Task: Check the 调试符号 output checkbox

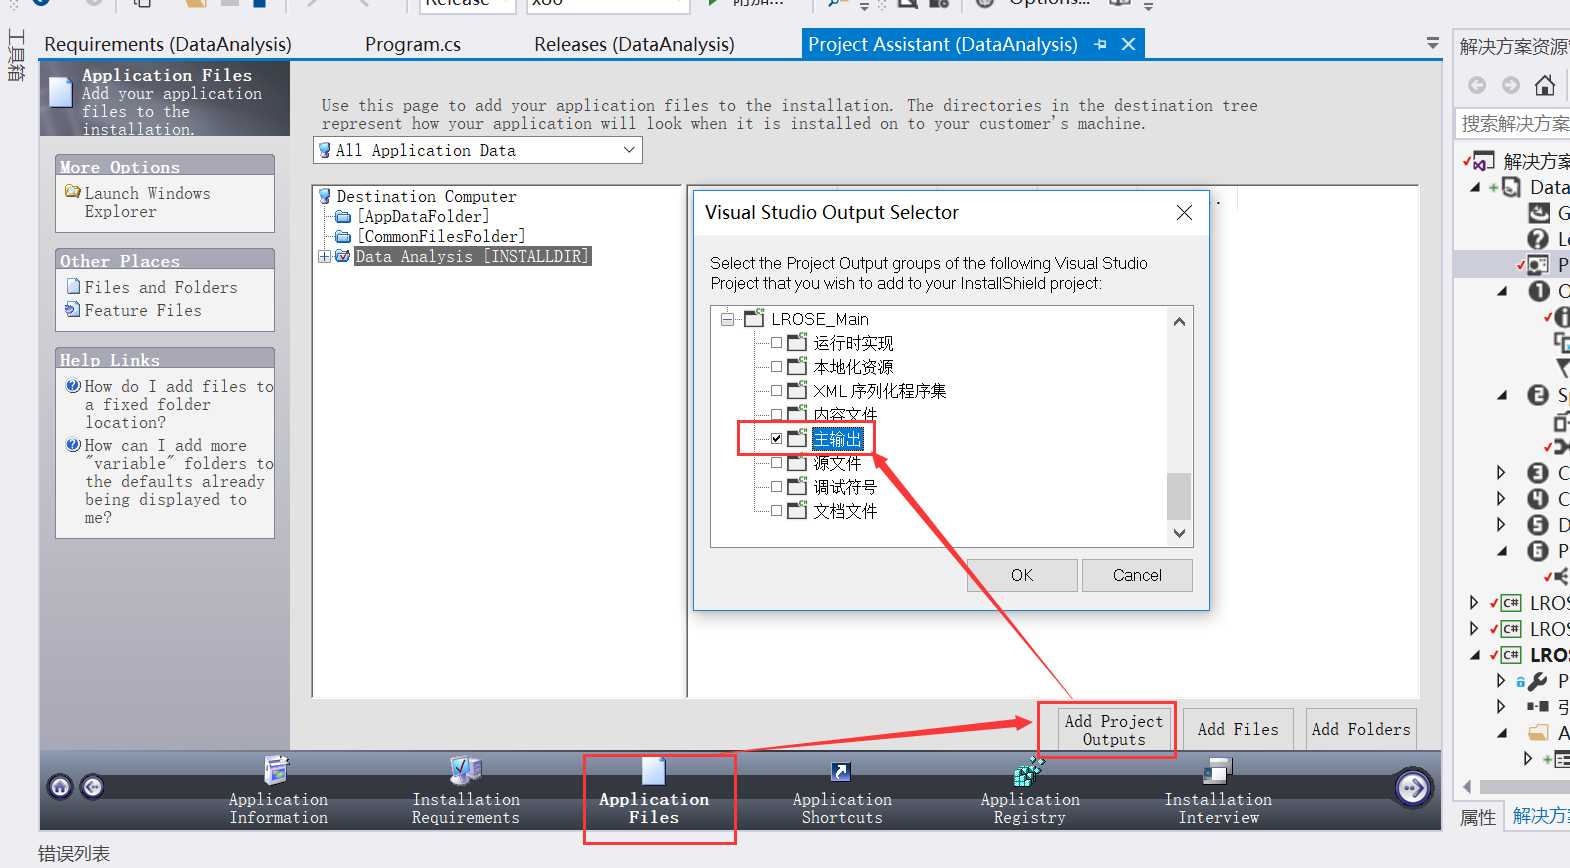Action: 776,486
